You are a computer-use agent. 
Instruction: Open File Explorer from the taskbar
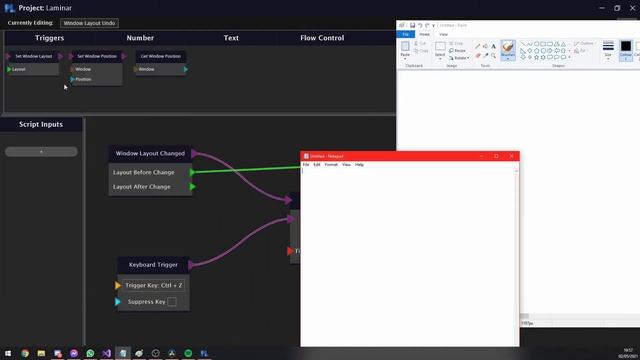click(x=41, y=353)
